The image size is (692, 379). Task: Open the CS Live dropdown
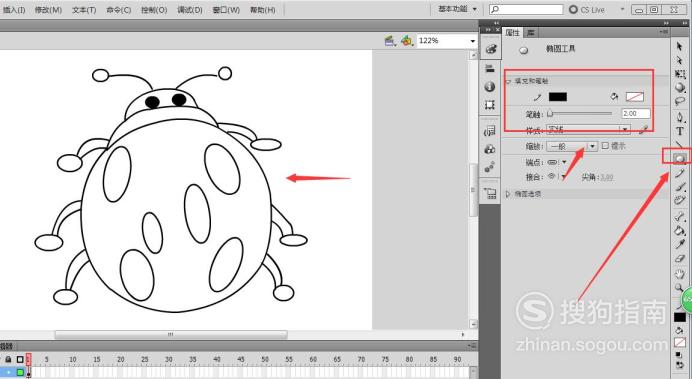coord(622,9)
